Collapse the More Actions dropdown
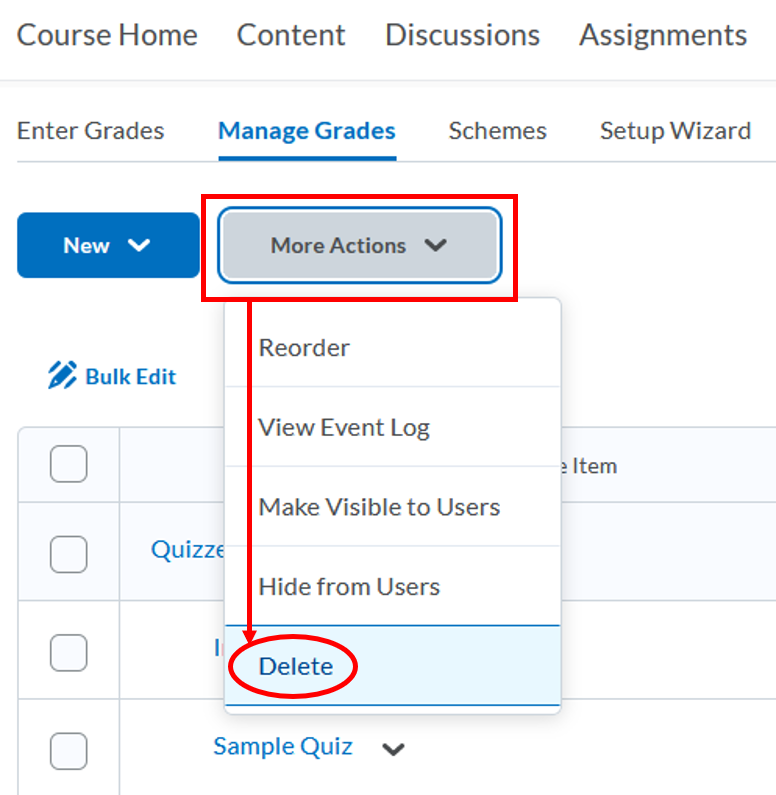This screenshot has height=795, width=776. click(360, 245)
